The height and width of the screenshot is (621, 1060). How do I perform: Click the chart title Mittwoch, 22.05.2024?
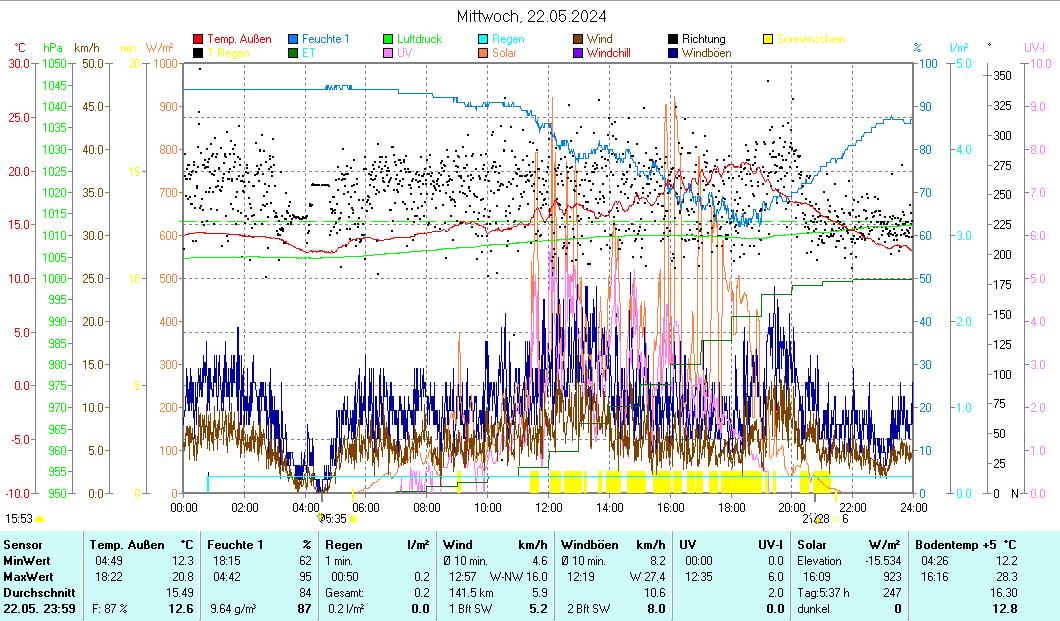click(x=531, y=16)
